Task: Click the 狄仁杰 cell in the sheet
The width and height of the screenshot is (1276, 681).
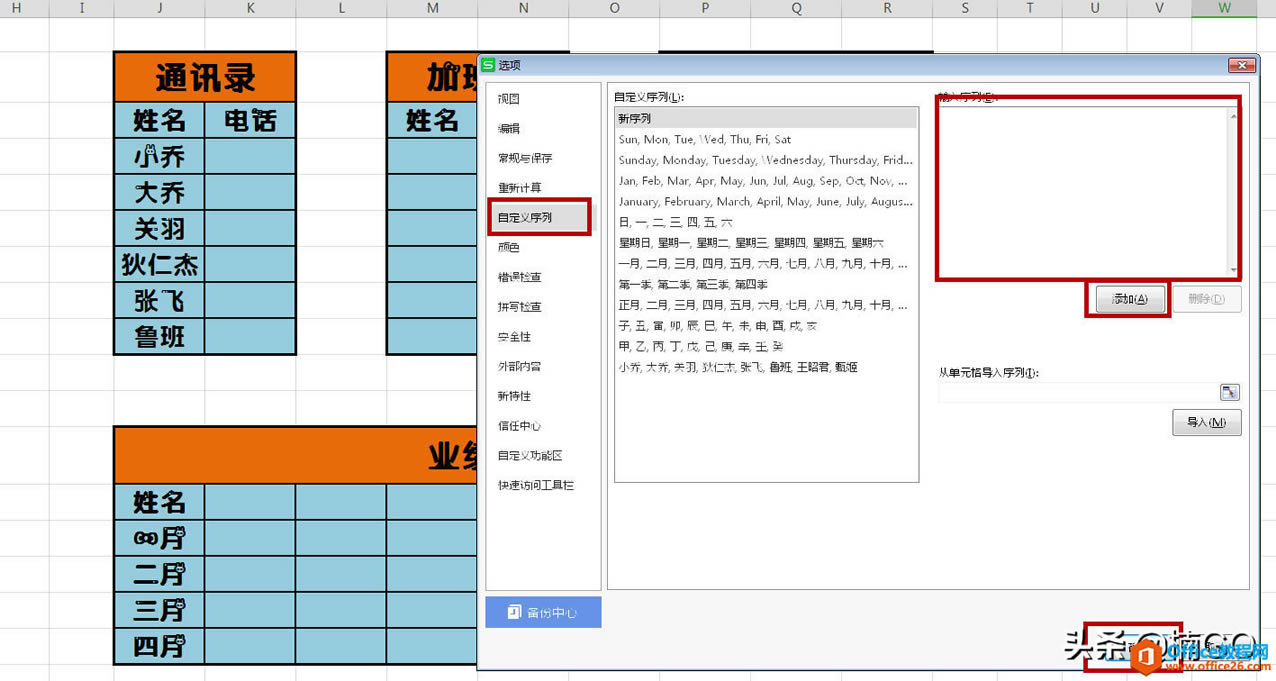Action: [160, 264]
